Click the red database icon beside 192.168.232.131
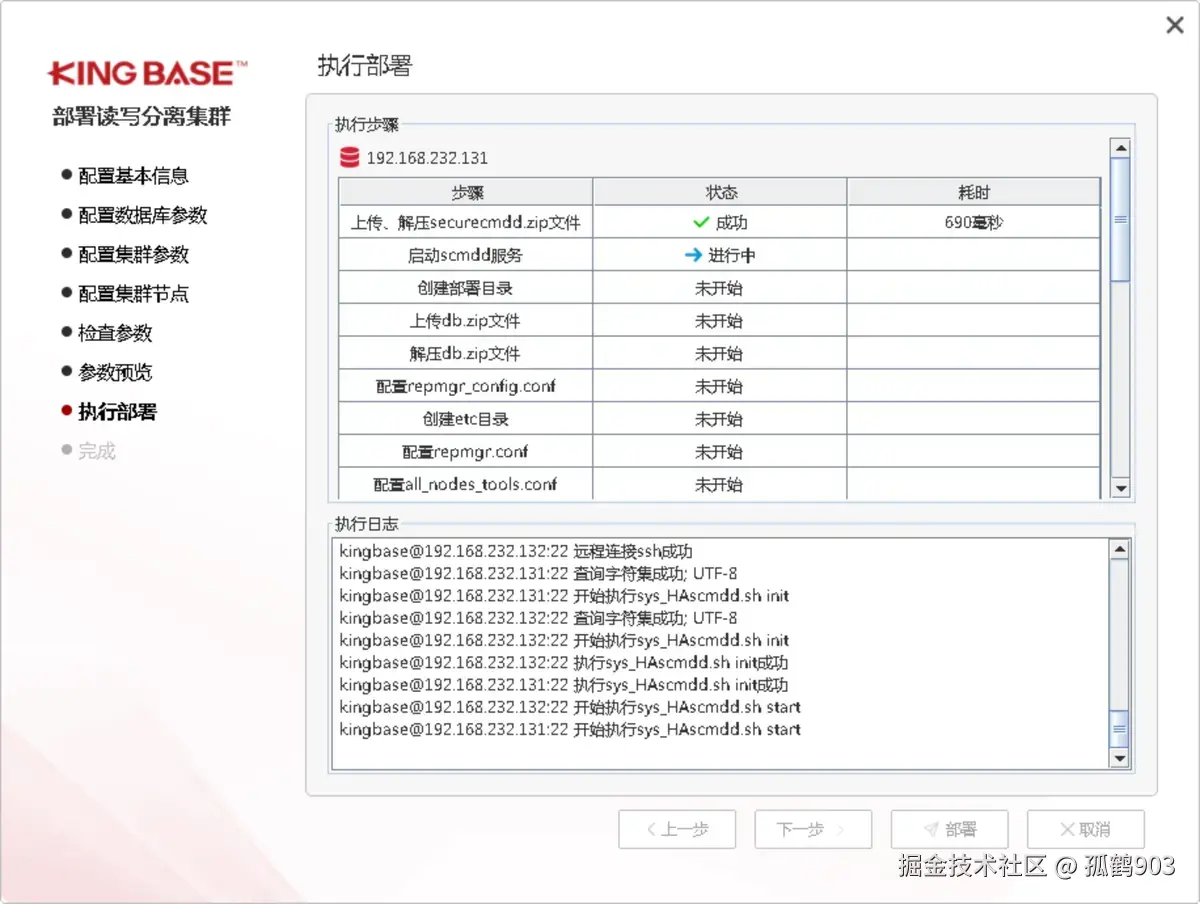 pyautogui.click(x=349, y=158)
